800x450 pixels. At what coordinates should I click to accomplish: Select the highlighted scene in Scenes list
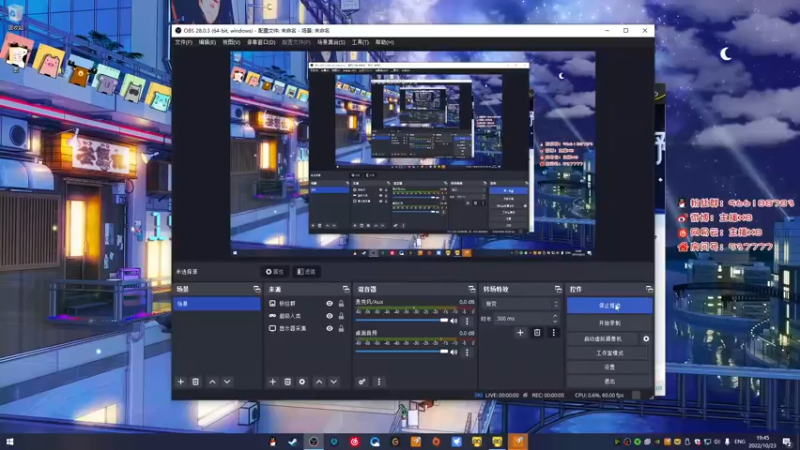[x=217, y=304]
